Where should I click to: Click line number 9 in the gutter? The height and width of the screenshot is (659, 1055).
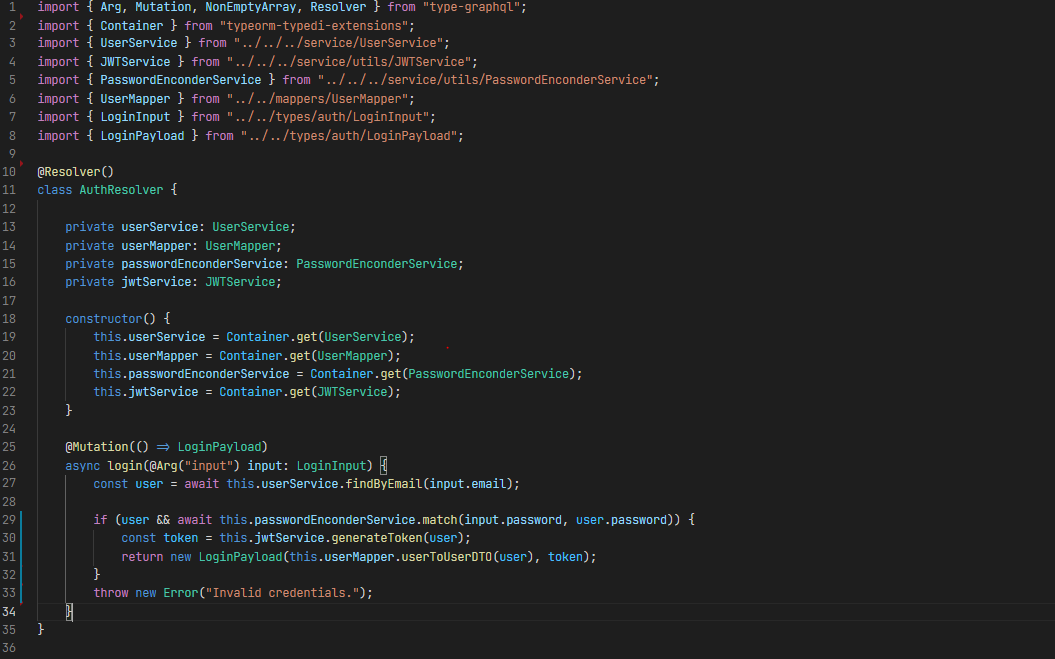tap(12, 154)
